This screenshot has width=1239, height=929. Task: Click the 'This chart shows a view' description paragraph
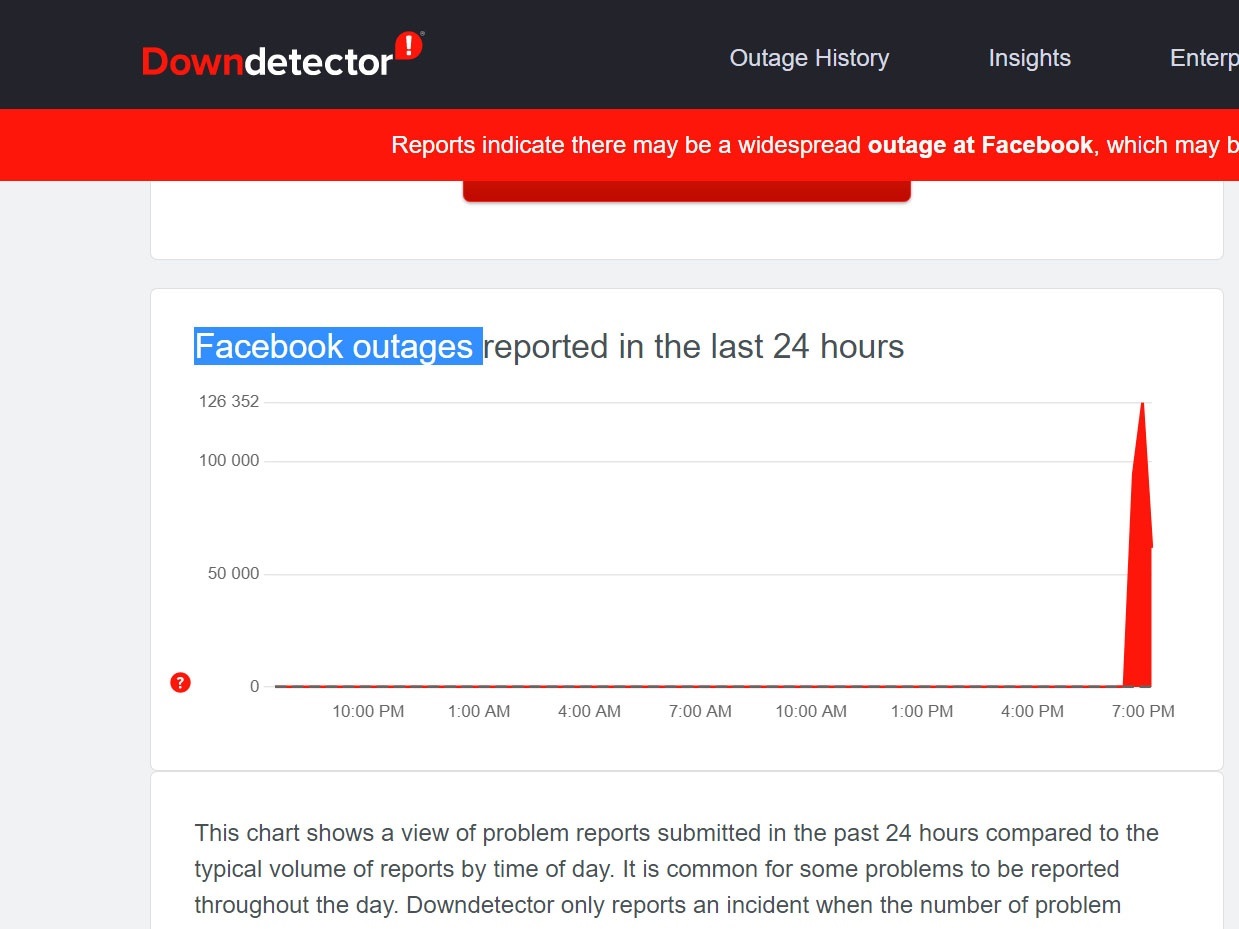point(677,869)
